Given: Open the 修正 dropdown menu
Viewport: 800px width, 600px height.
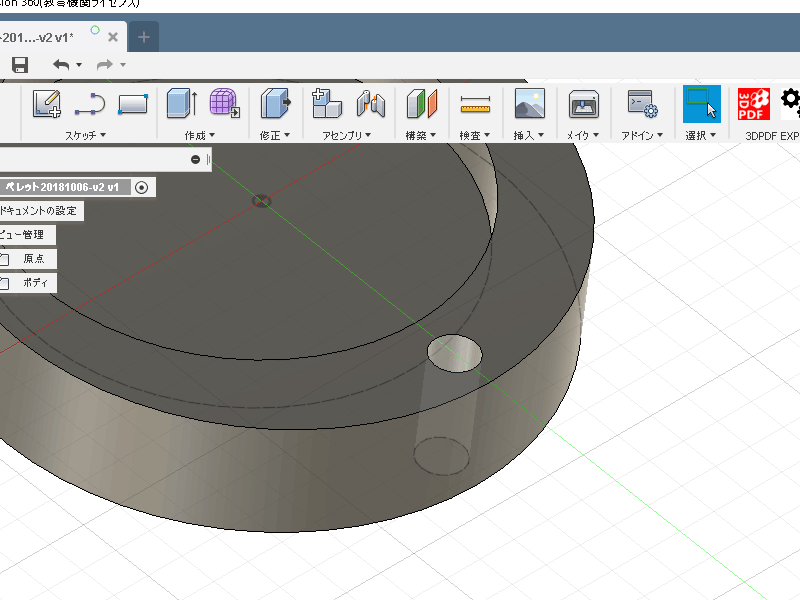Looking at the screenshot, I should tap(274, 135).
